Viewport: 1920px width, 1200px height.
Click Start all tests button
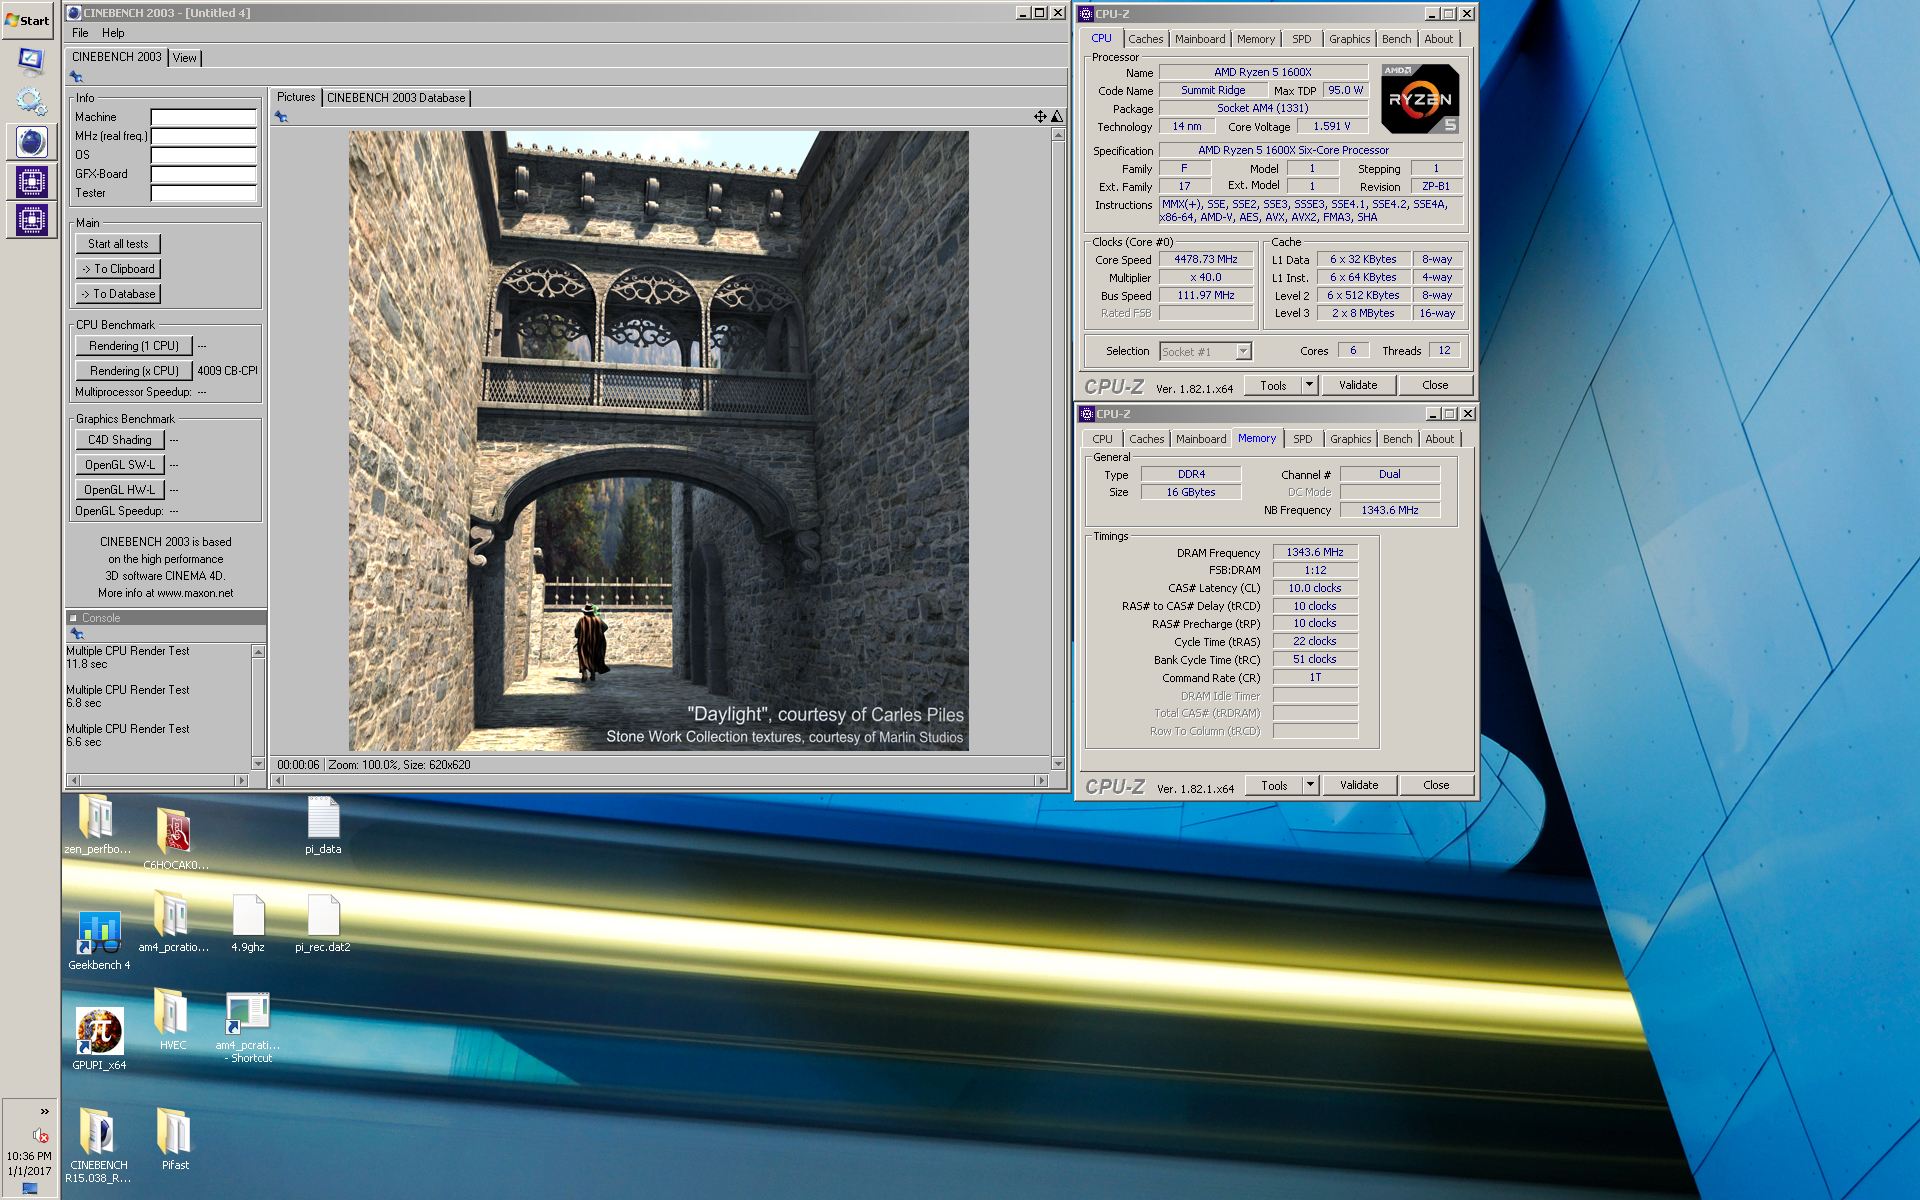[118, 244]
